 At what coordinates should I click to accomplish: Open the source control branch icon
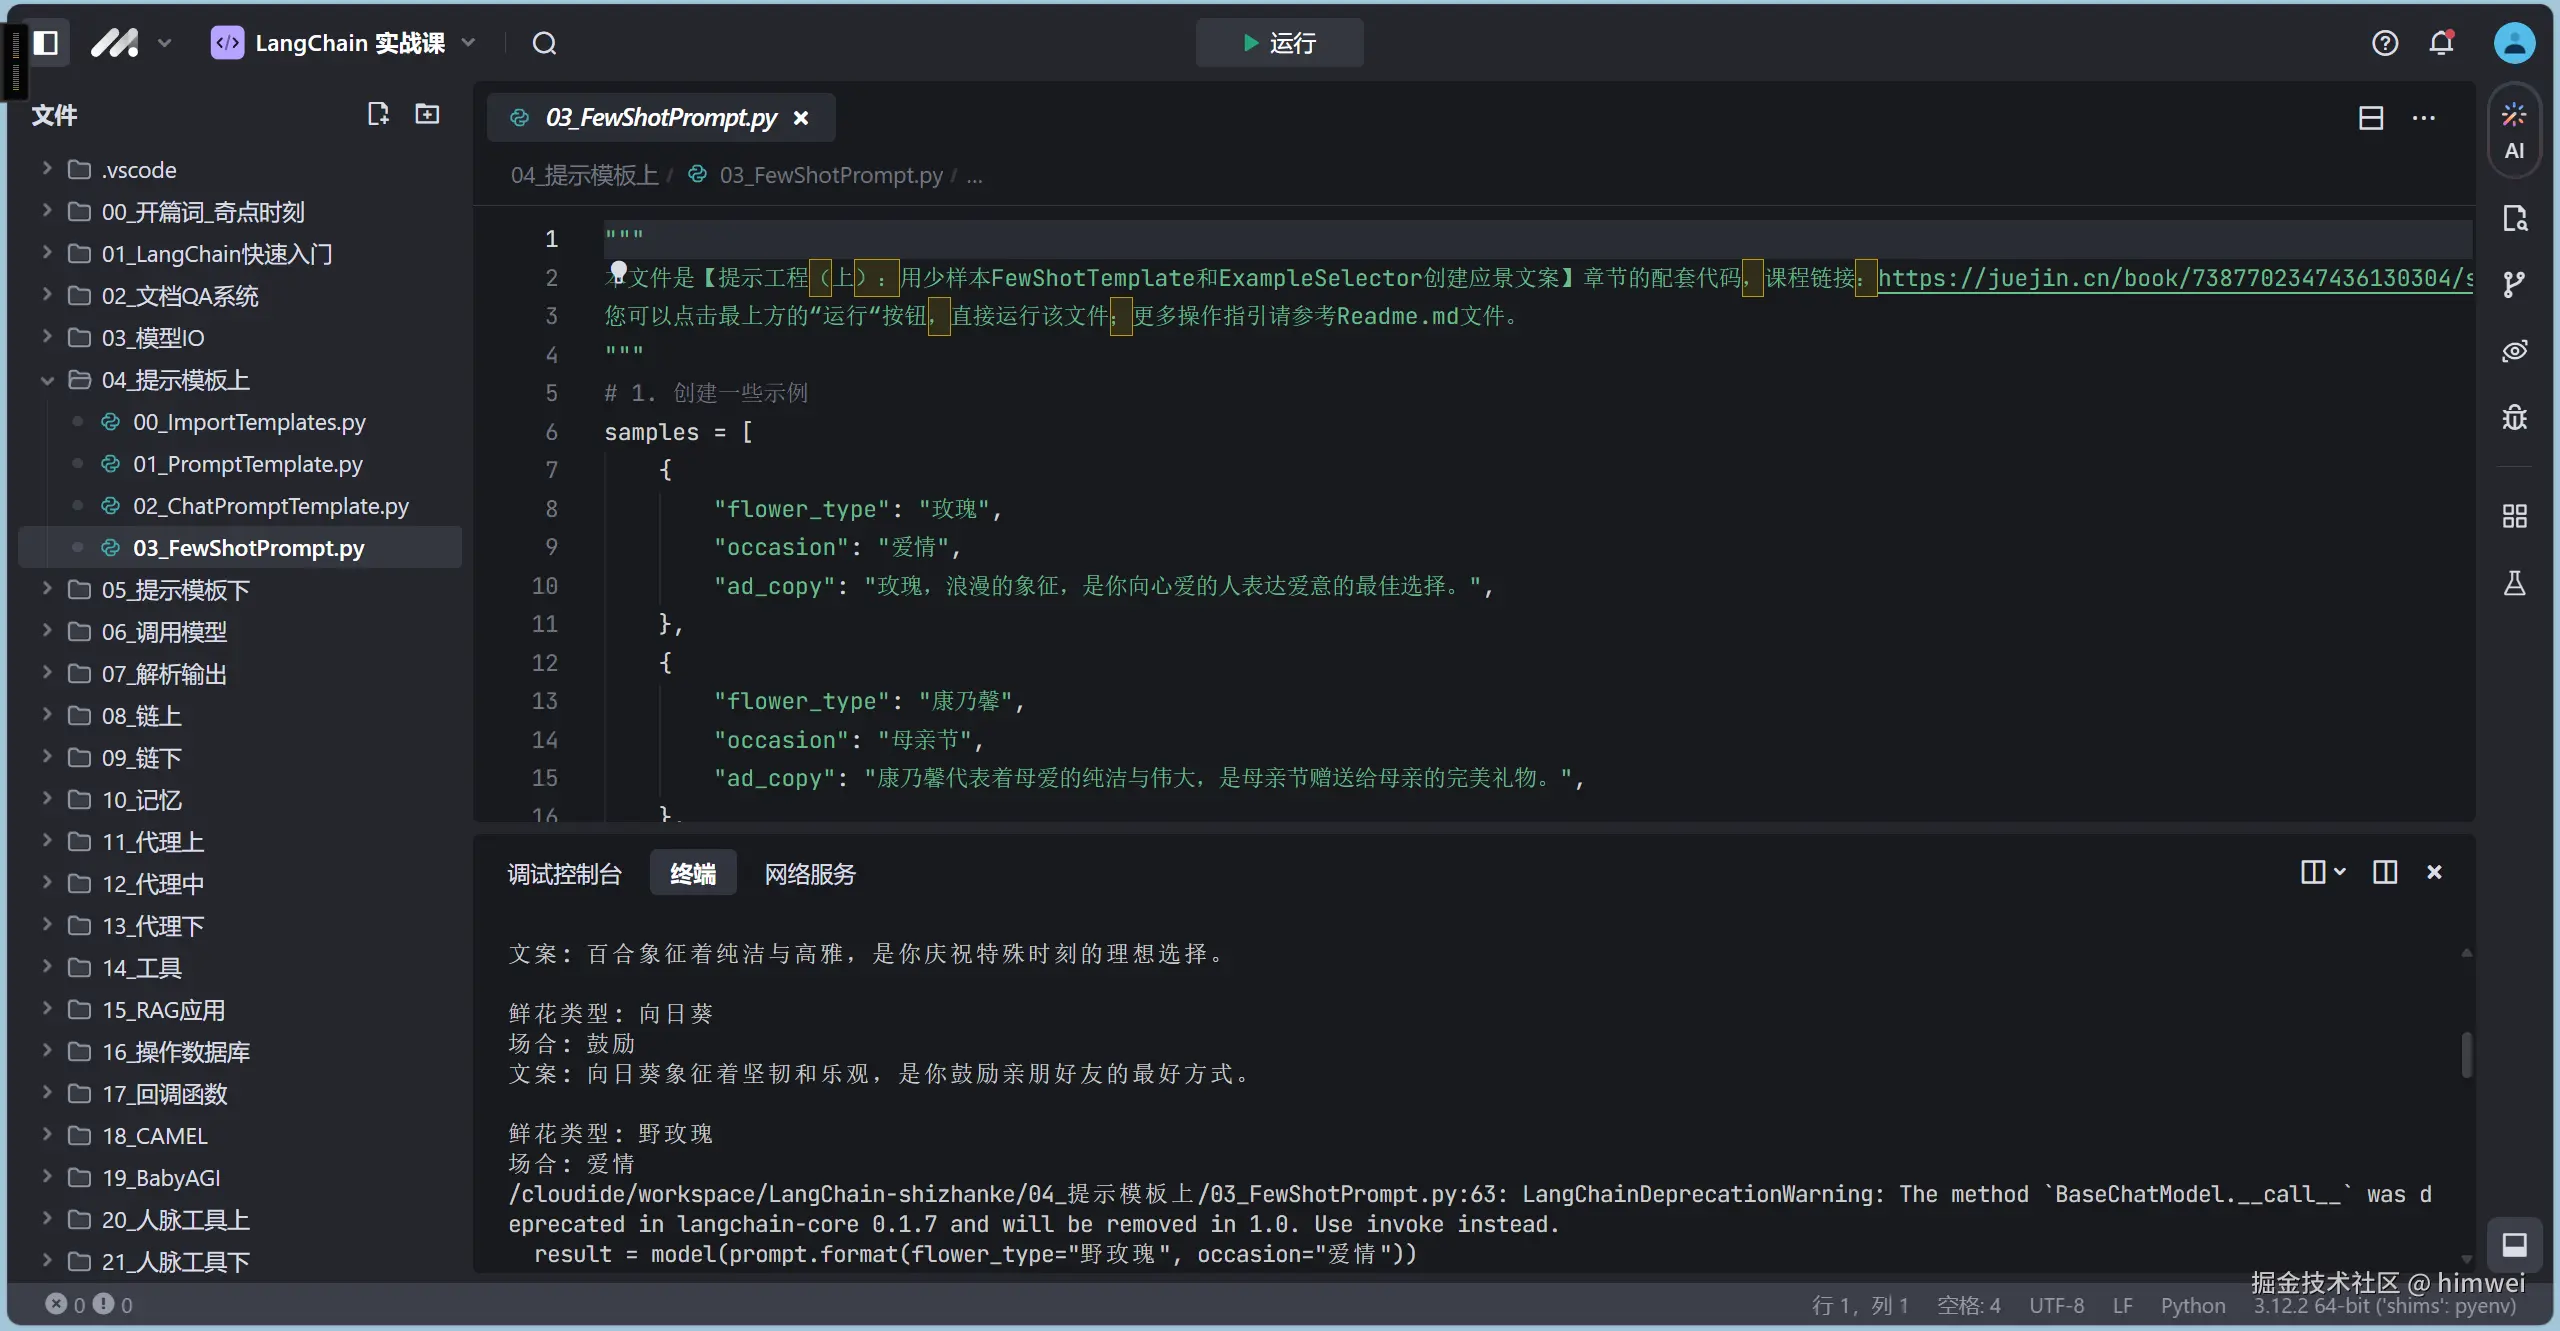pyautogui.click(x=2514, y=284)
